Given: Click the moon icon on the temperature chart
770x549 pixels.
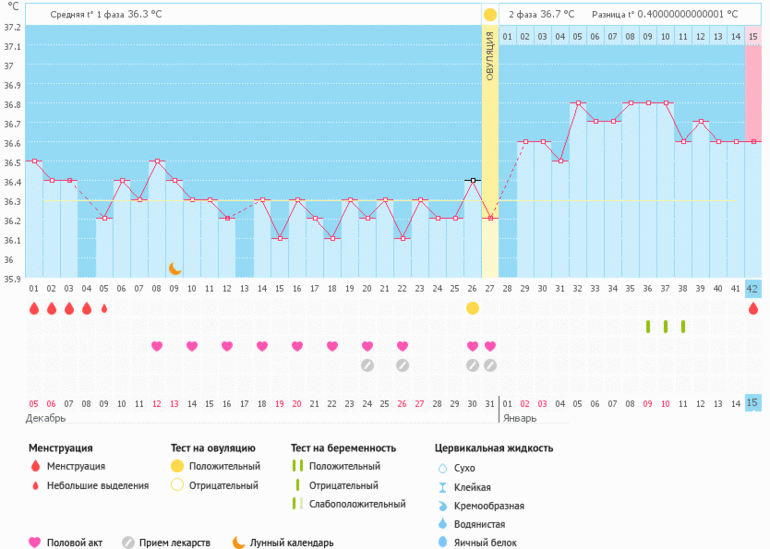Looking at the screenshot, I should (x=175, y=268).
